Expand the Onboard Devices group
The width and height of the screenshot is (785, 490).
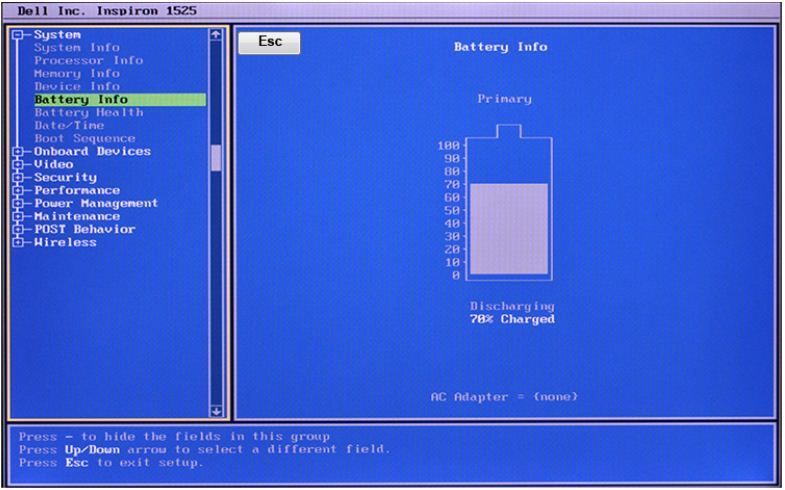click(x=17, y=152)
